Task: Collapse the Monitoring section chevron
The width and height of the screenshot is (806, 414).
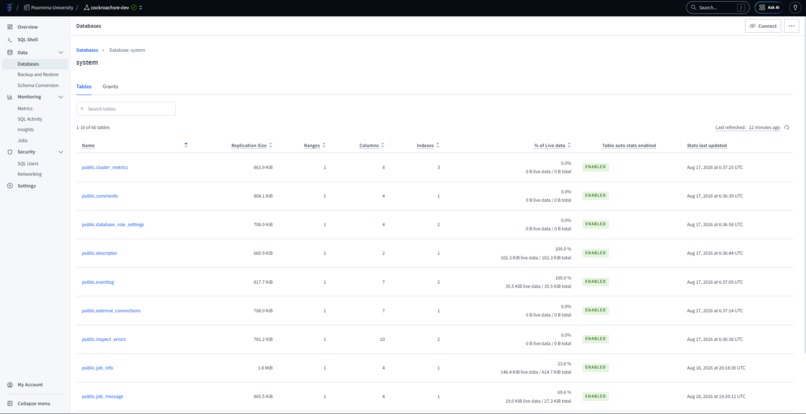Action: (x=61, y=97)
